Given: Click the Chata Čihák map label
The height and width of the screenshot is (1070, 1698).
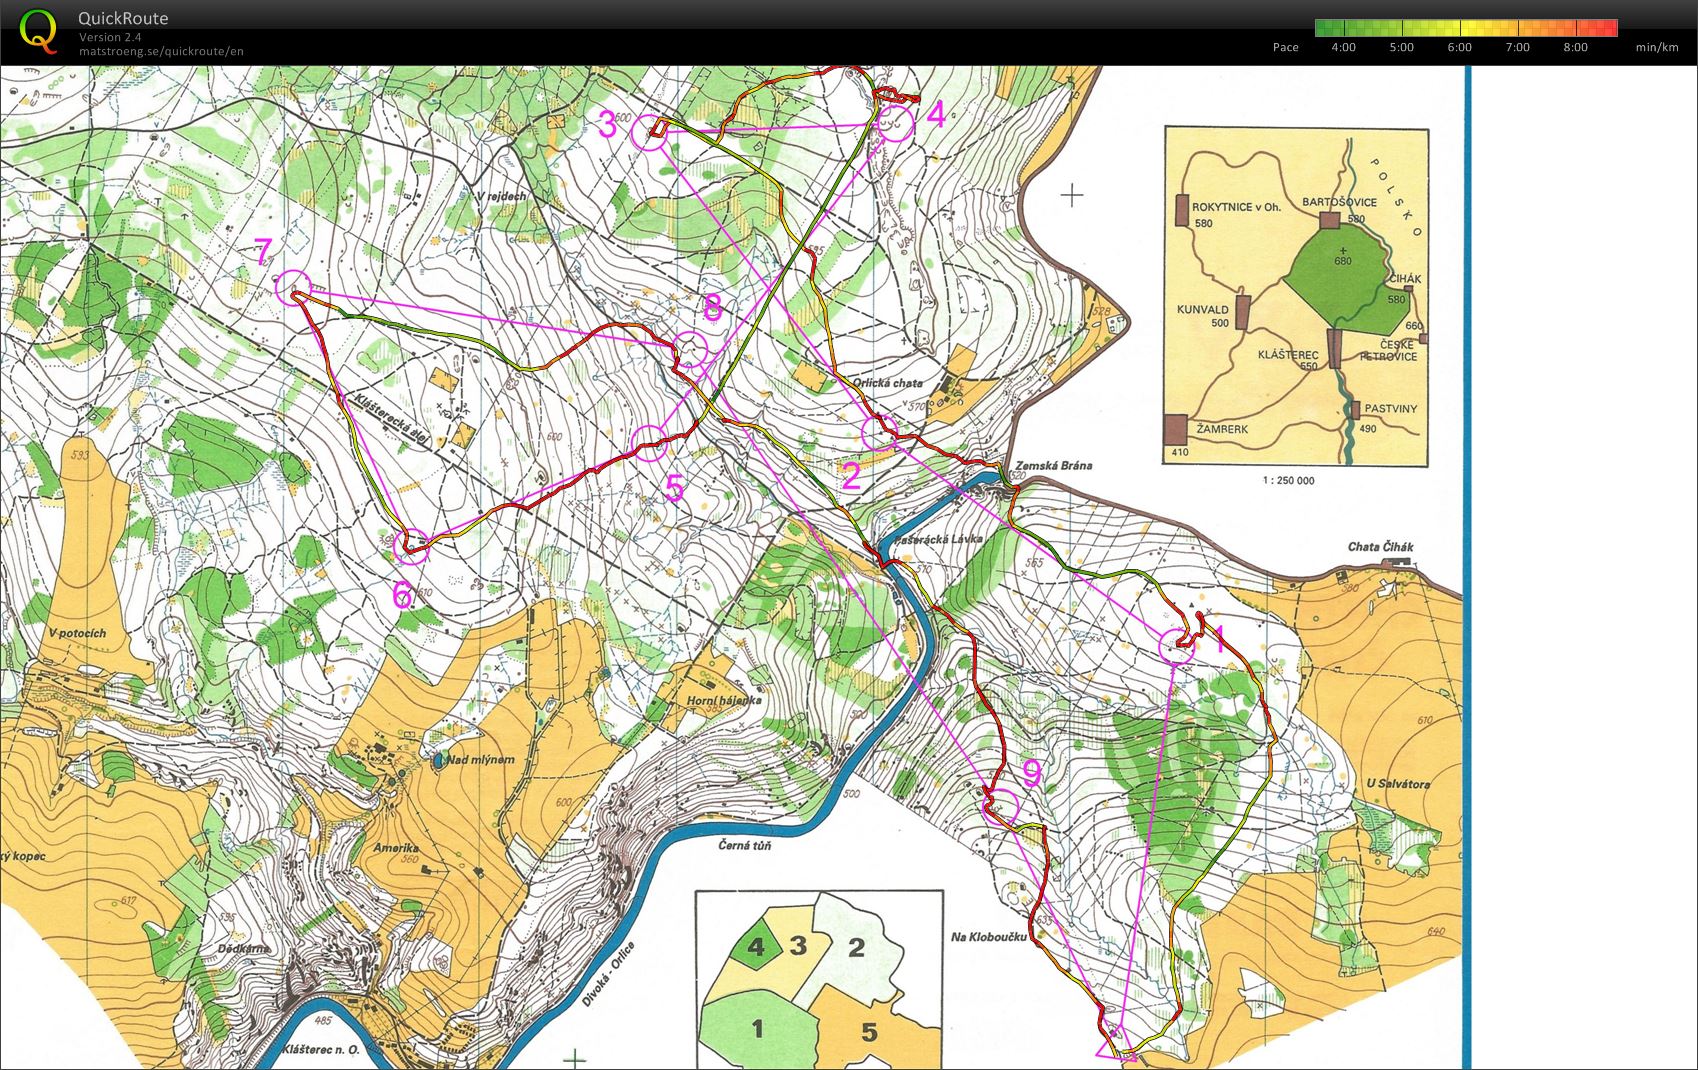Looking at the screenshot, I should pyautogui.click(x=1381, y=547).
